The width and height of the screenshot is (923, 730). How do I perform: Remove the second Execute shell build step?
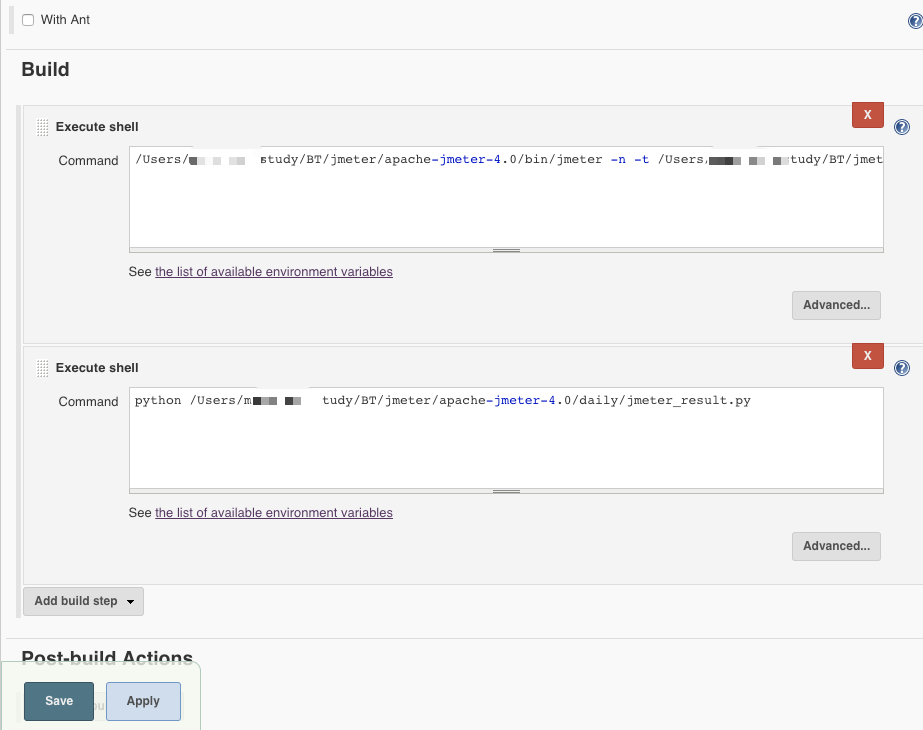pyautogui.click(x=868, y=356)
